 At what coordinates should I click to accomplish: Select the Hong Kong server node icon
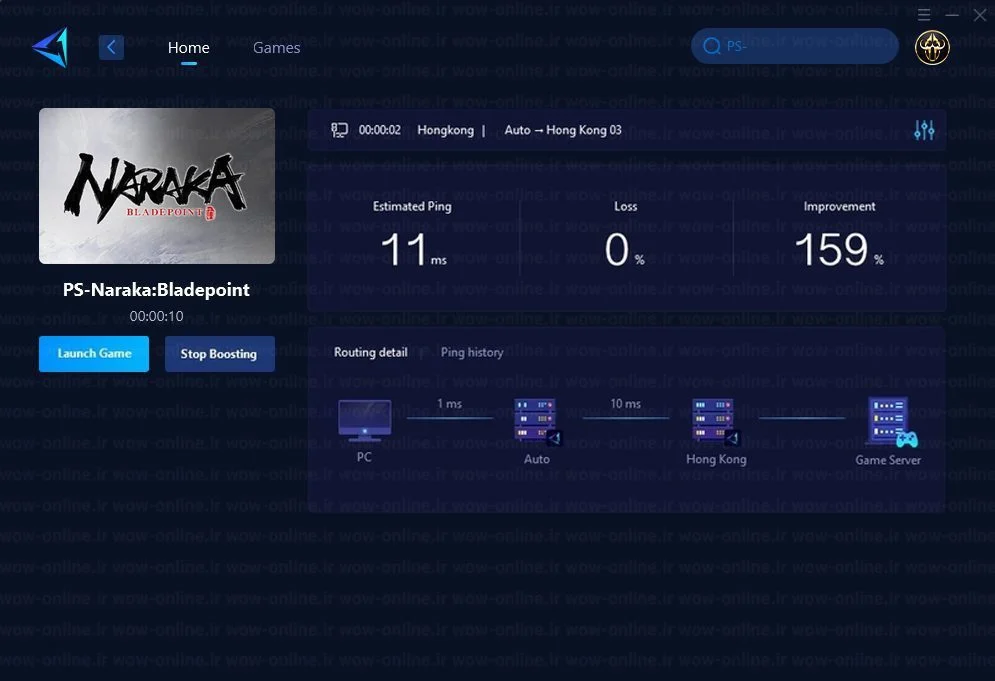click(716, 421)
